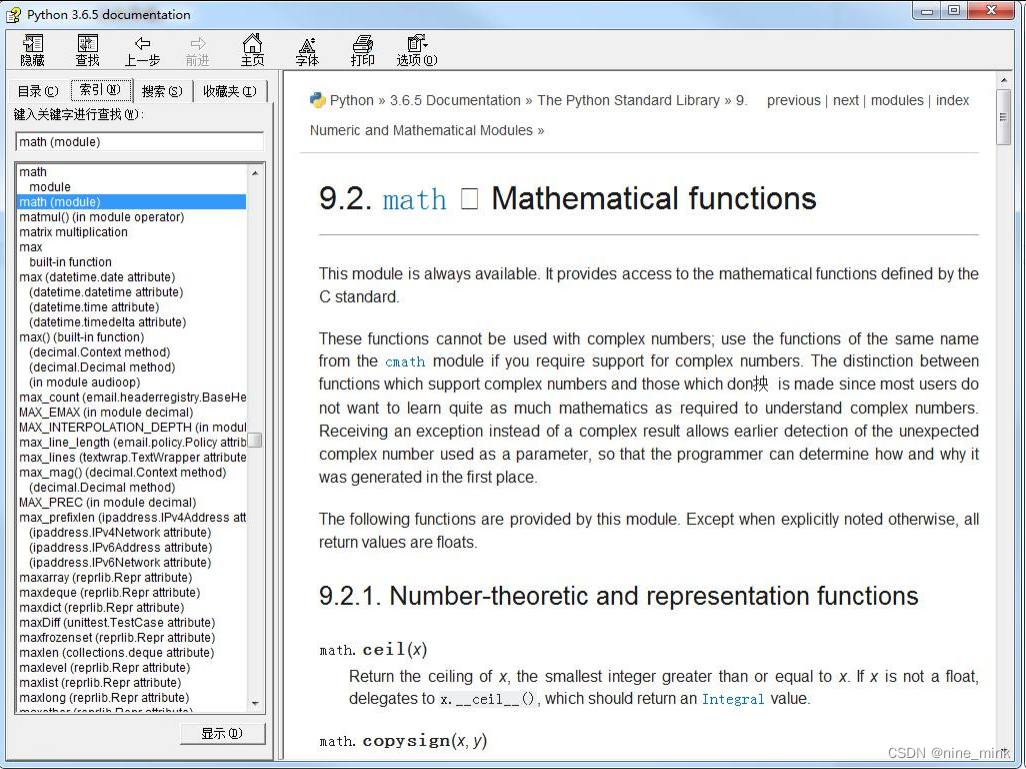Click the keyword input field with math (module)
1026x769 pixels.
[x=139, y=141]
